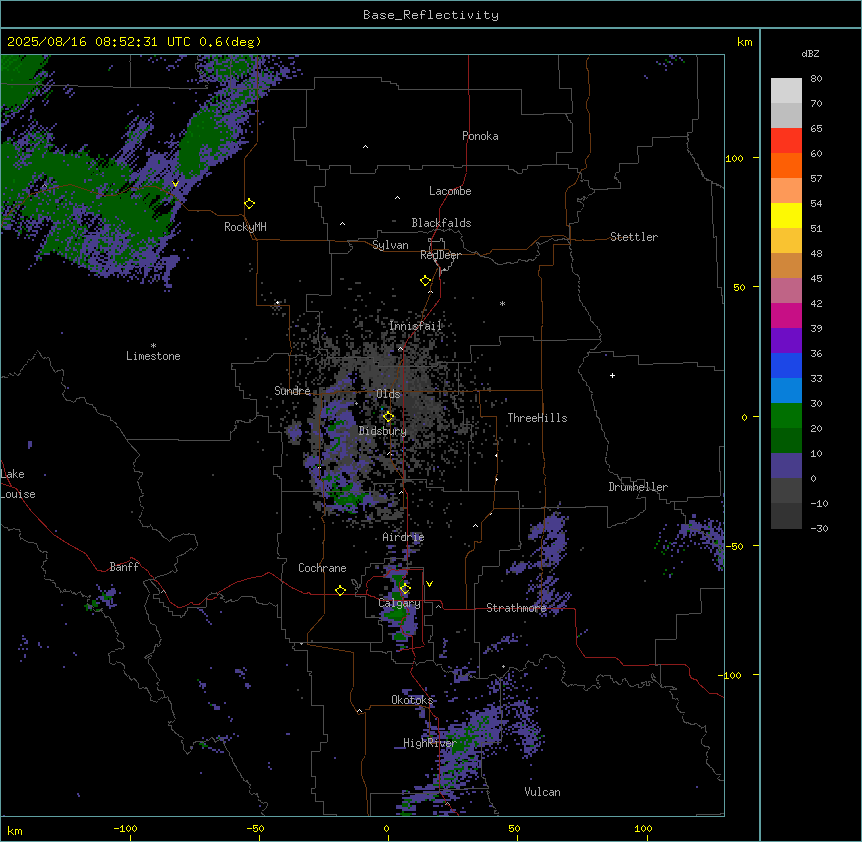Image resolution: width=862 pixels, height=842 pixels.
Task: Click the yellow V marker east of Calgary
Action: (x=429, y=584)
